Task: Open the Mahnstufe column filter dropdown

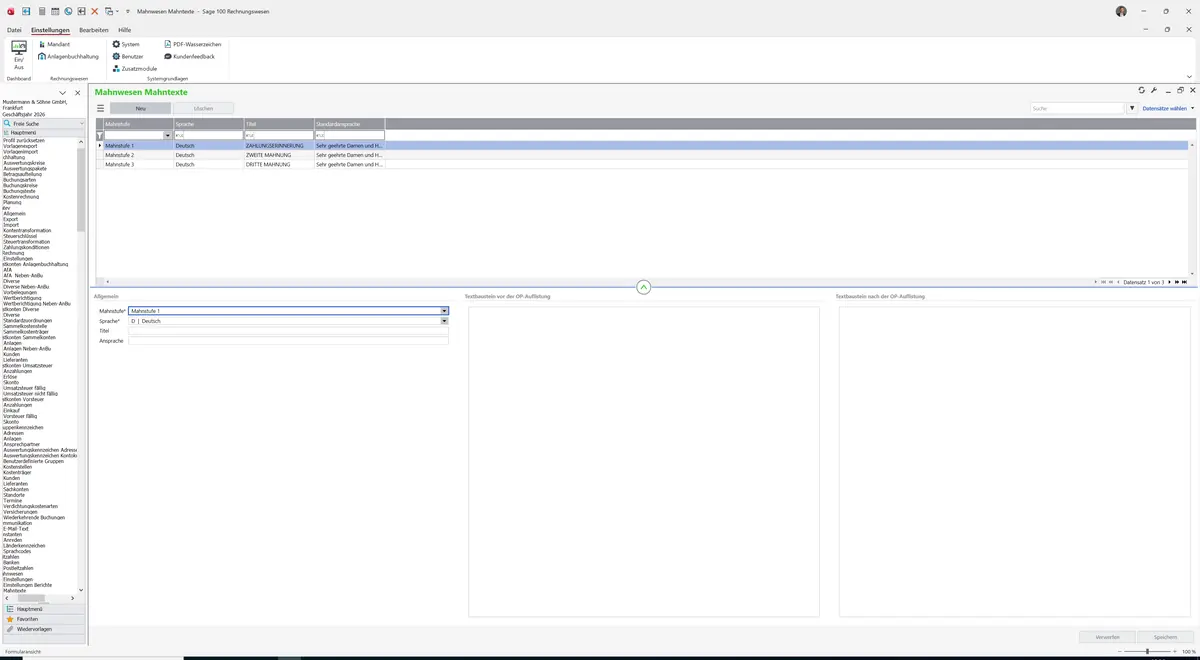Action: (x=167, y=135)
